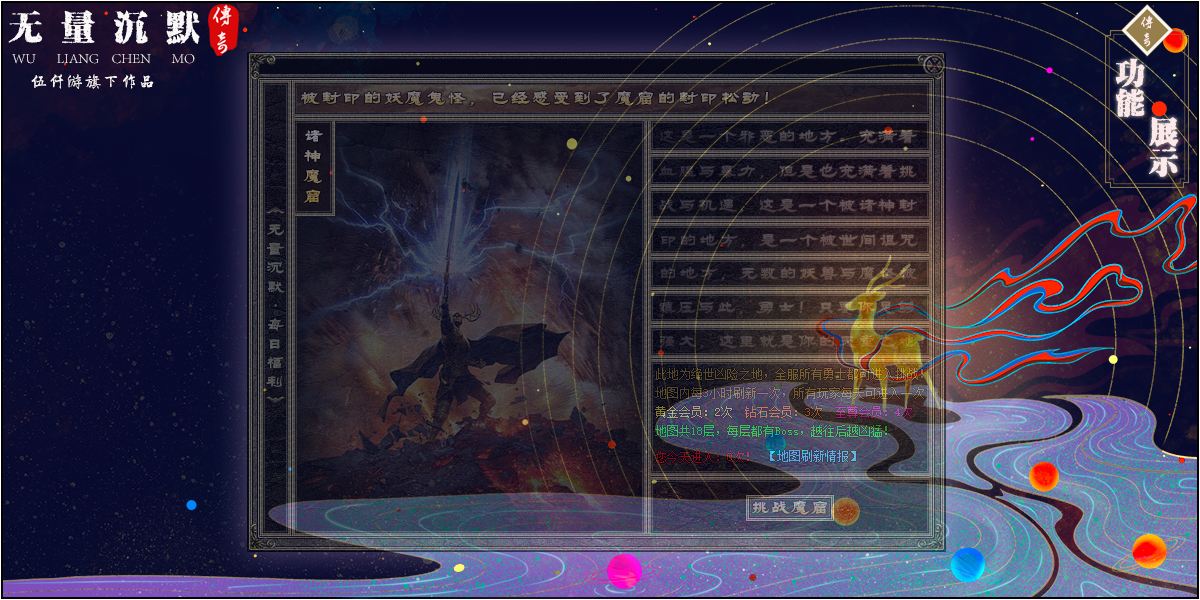The image size is (1200, 600).
Task: Click the blue orb near the bottom right
Action: pos(967,564)
